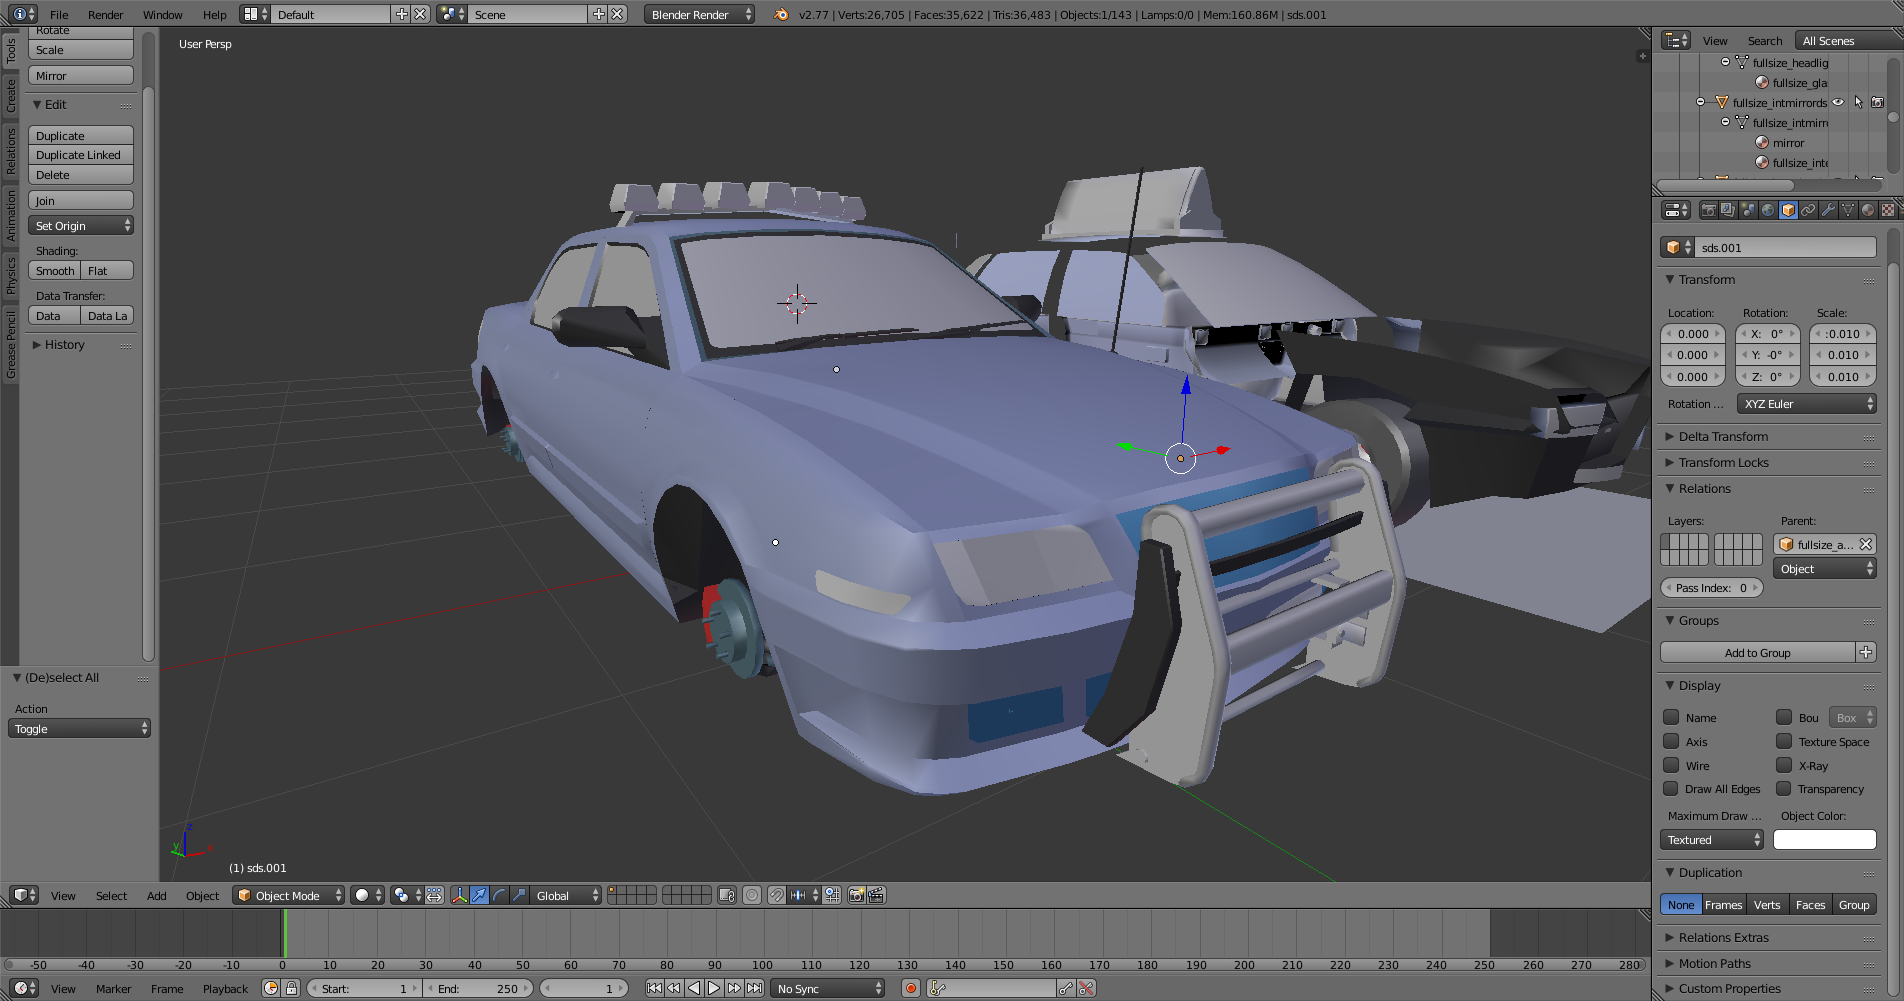This screenshot has height=1001, width=1904.
Task: Toggle visibility eye of fullsize_intmirrords
Action: click(1838, 102)
